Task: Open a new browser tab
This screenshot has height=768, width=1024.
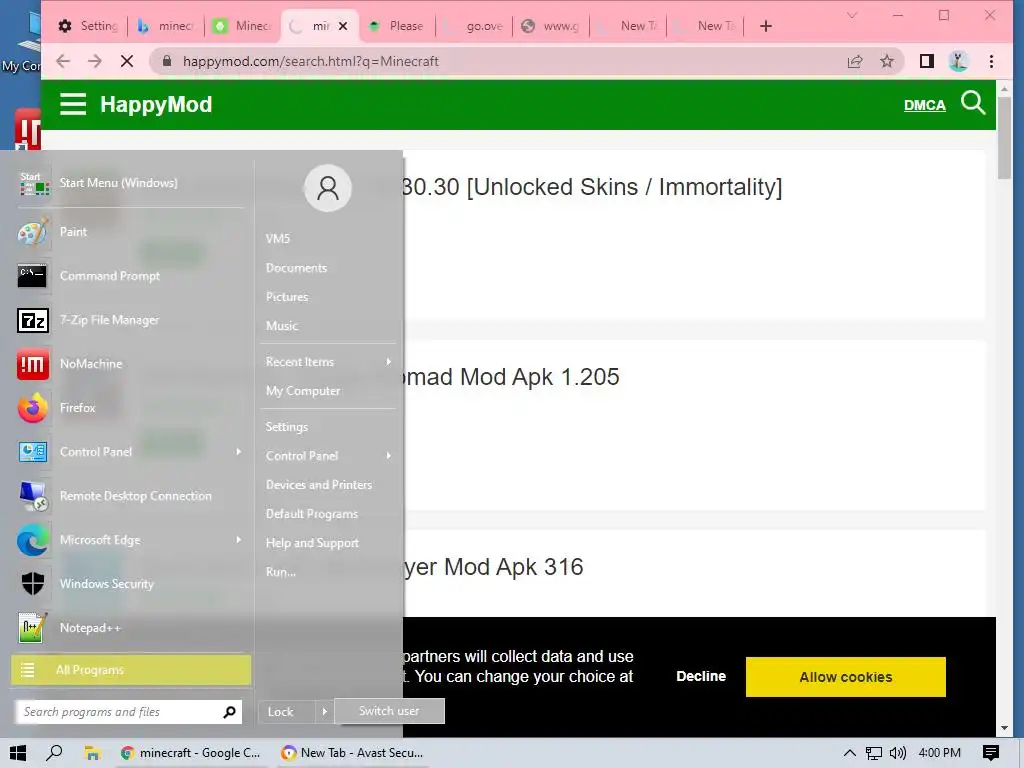Action: point(766,26)
